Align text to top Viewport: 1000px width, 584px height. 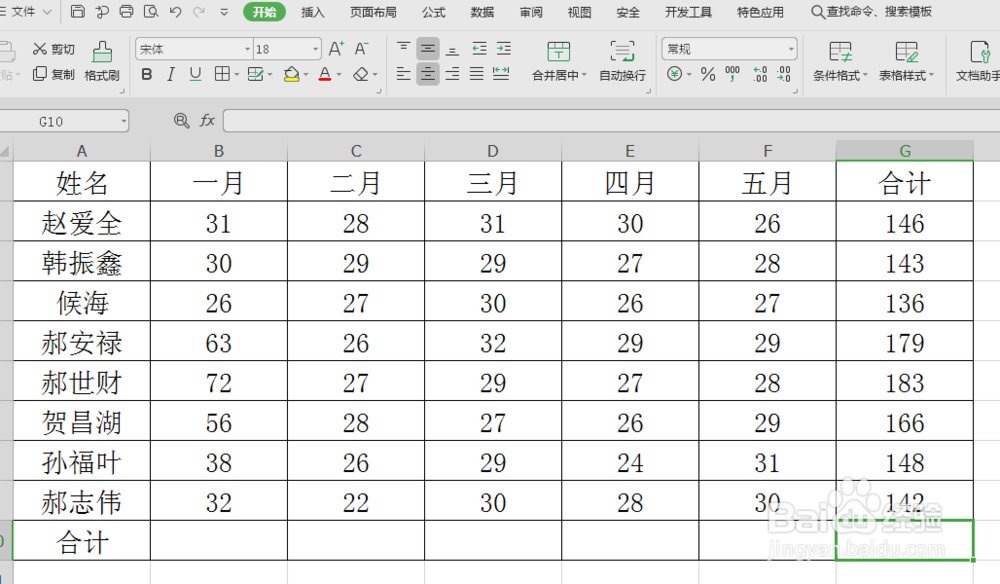403,48
